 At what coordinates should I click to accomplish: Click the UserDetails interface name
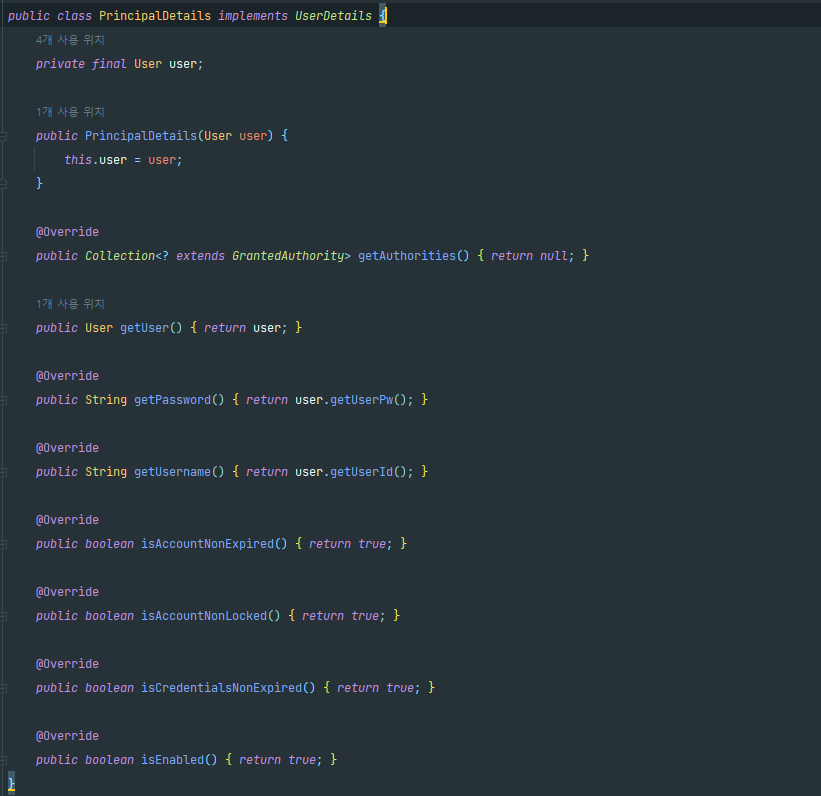pos(333,16)
